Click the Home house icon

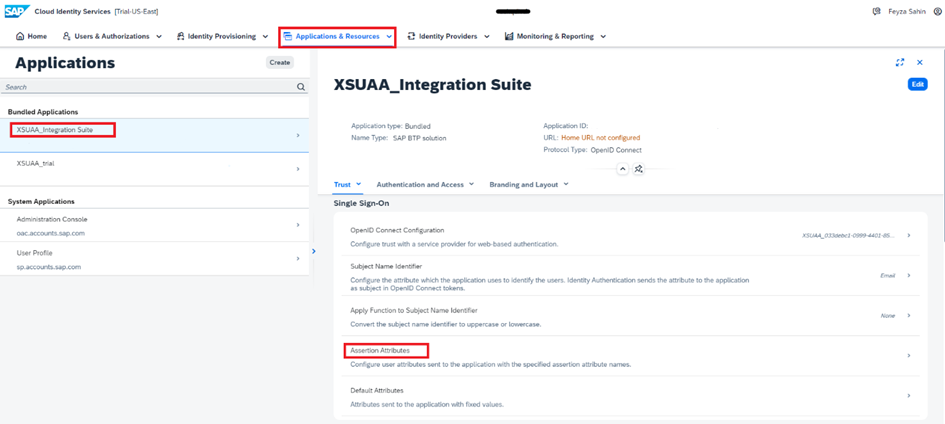(20, 36)
